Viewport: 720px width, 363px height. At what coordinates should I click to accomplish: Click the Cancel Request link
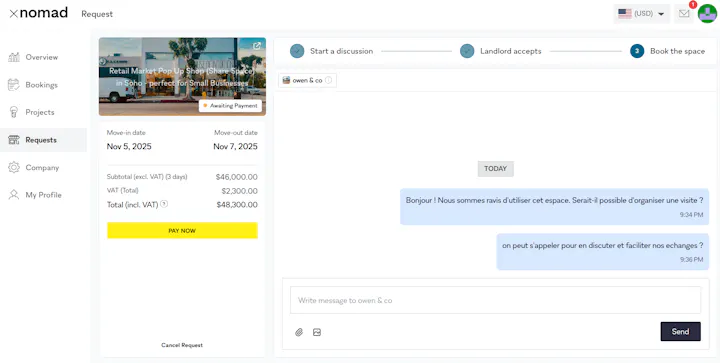tap(182, 345)
